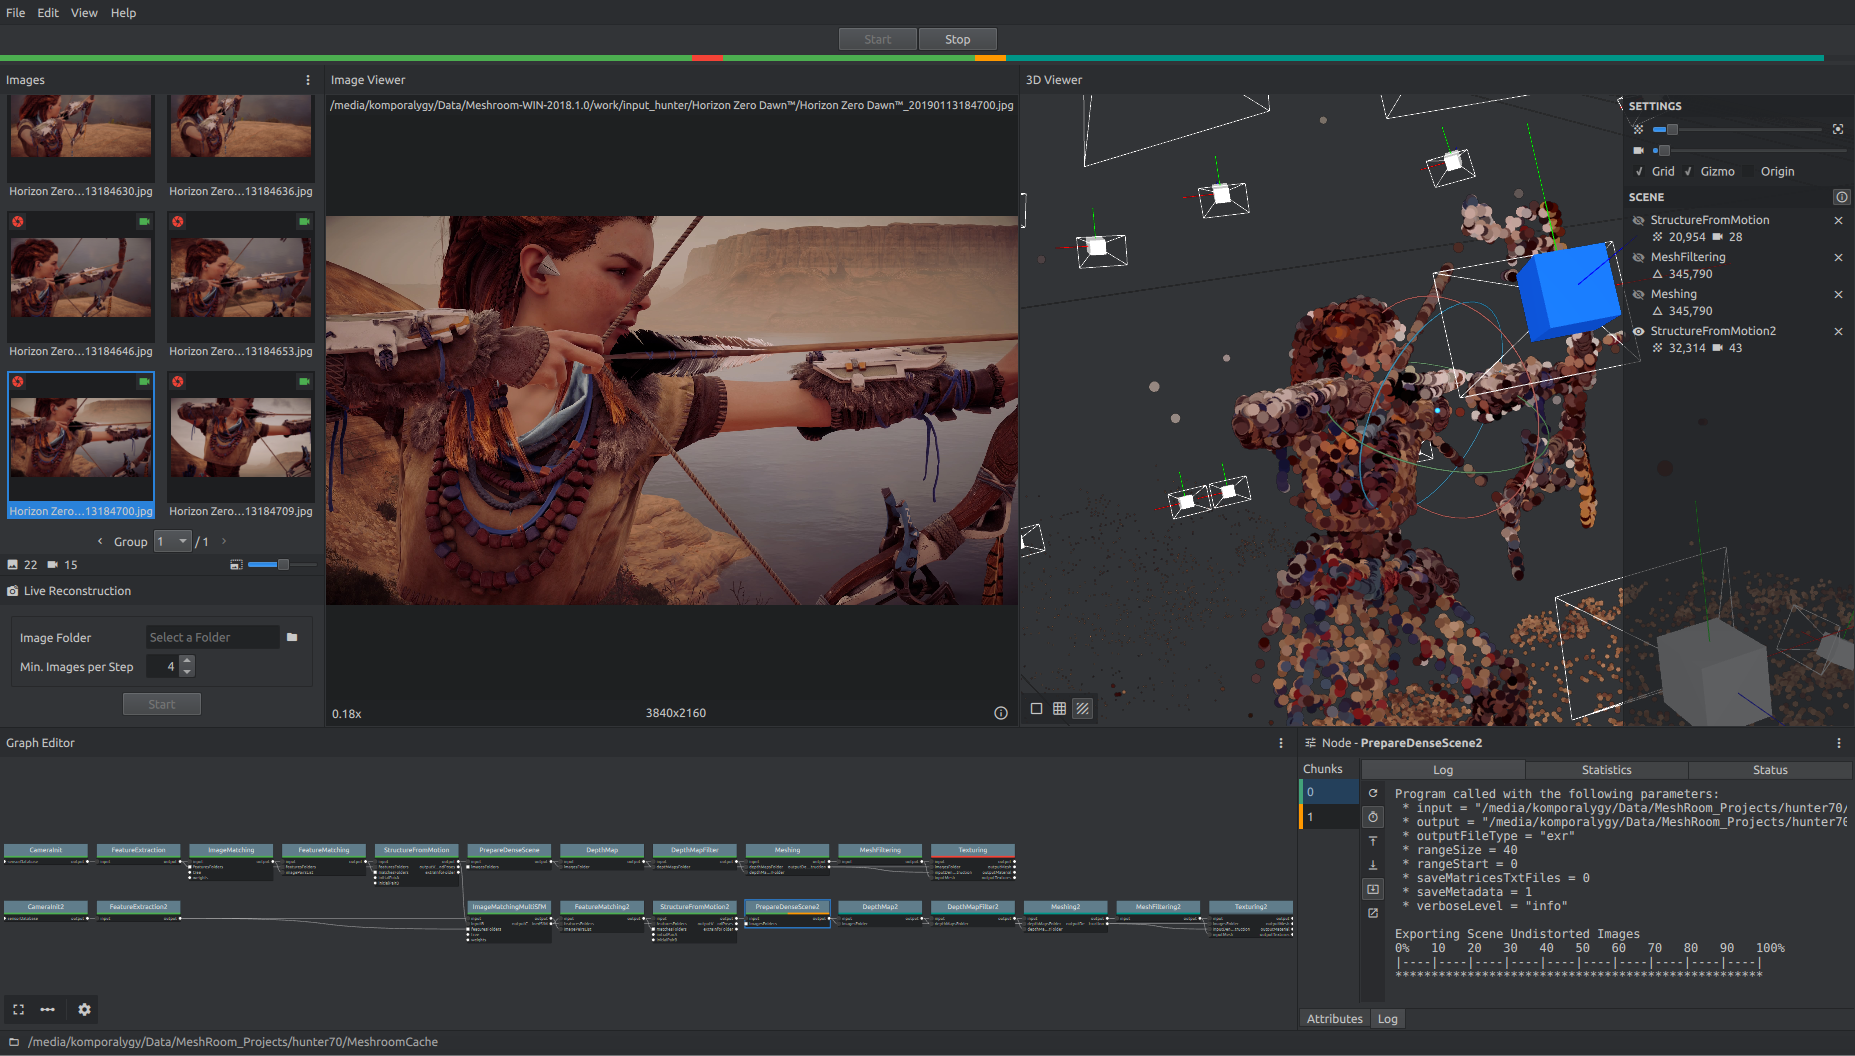Image resolution: width=1855 pixels, height=1056 pixels.
Task: Click the Attributes tab button
Action: (x=1334, y=1019)
